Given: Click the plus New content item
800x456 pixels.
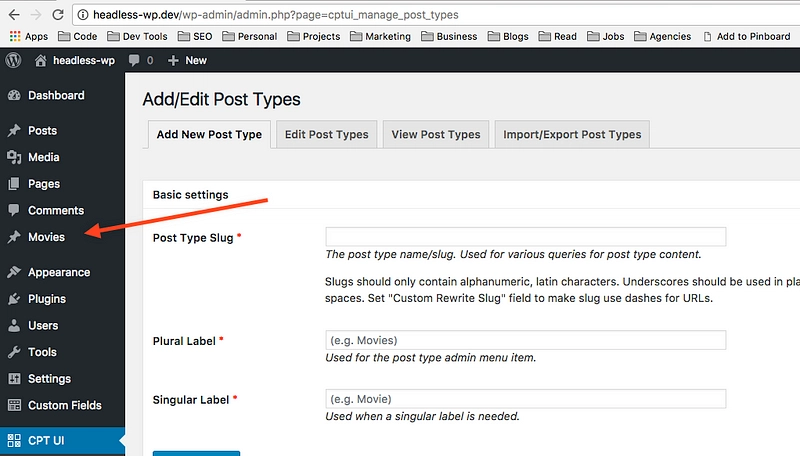Looking at the screenshot, I should tap(187, 60).
